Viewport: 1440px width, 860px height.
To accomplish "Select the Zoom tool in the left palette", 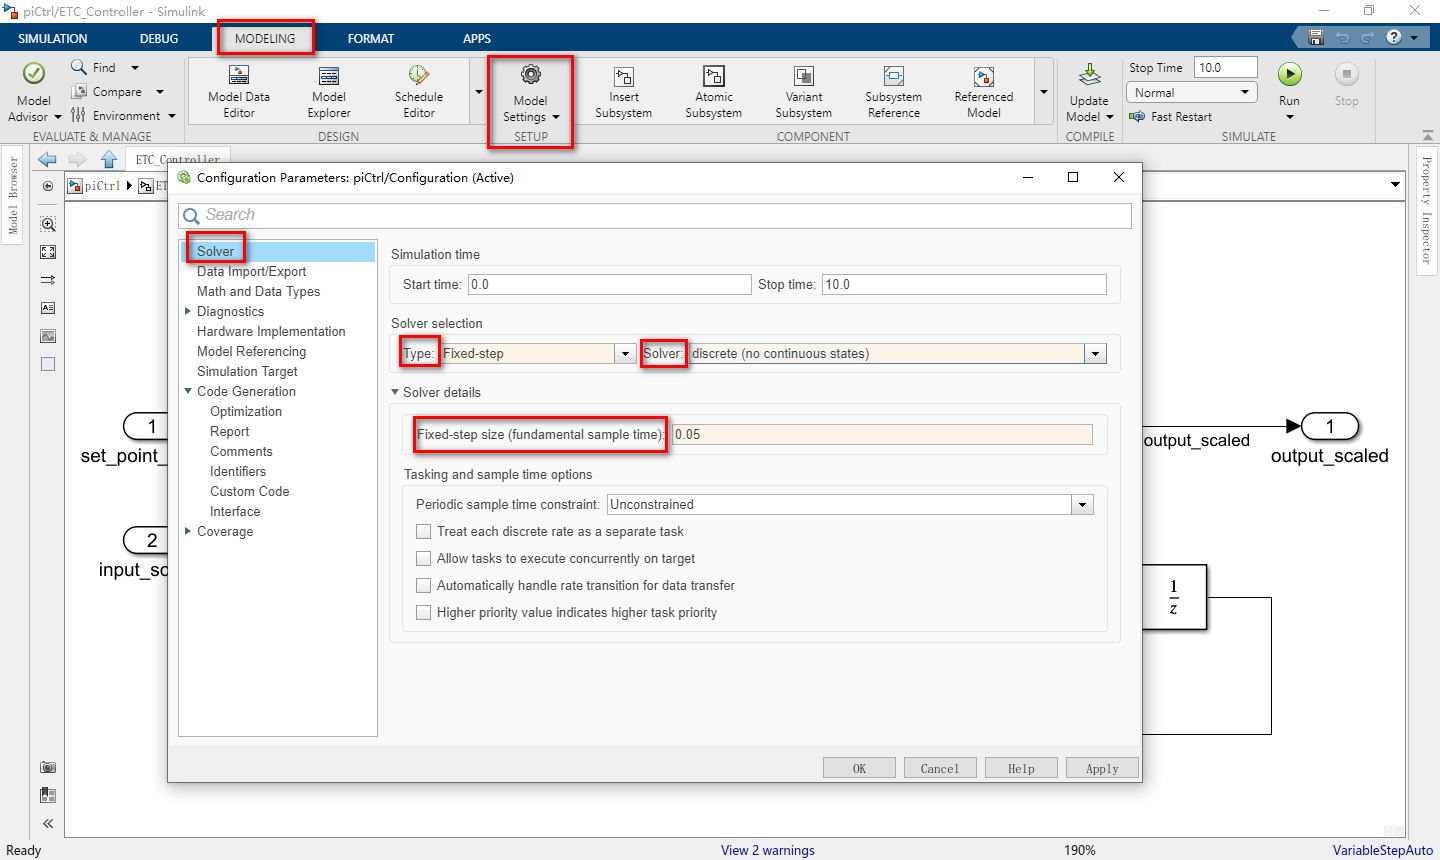I will pyautogui.click(x=47, y=224).
